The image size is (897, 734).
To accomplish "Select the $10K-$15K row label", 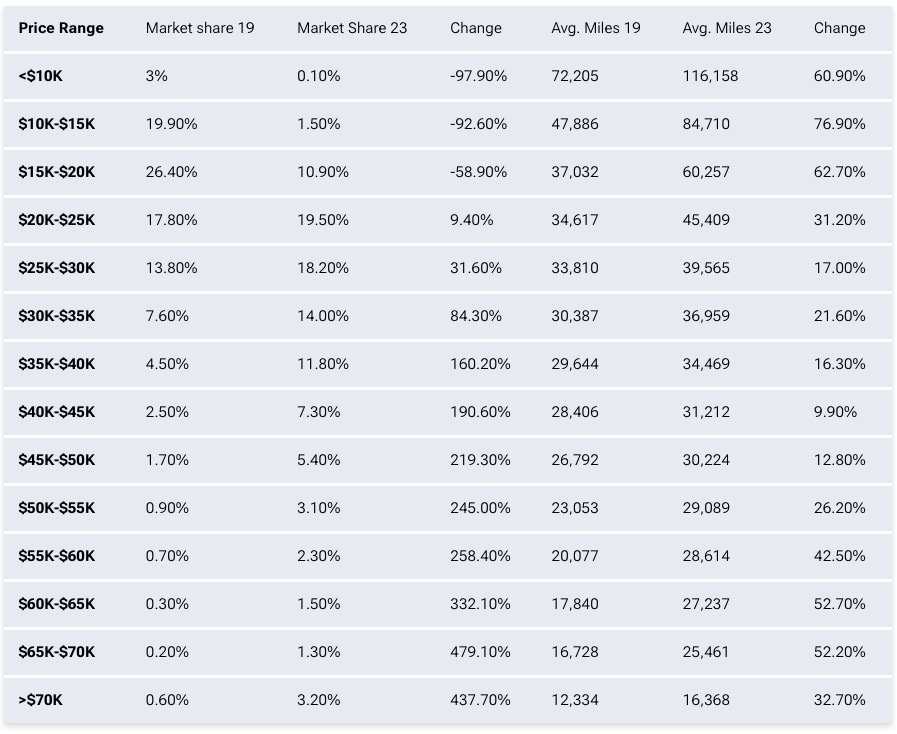I will tap(57, 124).
